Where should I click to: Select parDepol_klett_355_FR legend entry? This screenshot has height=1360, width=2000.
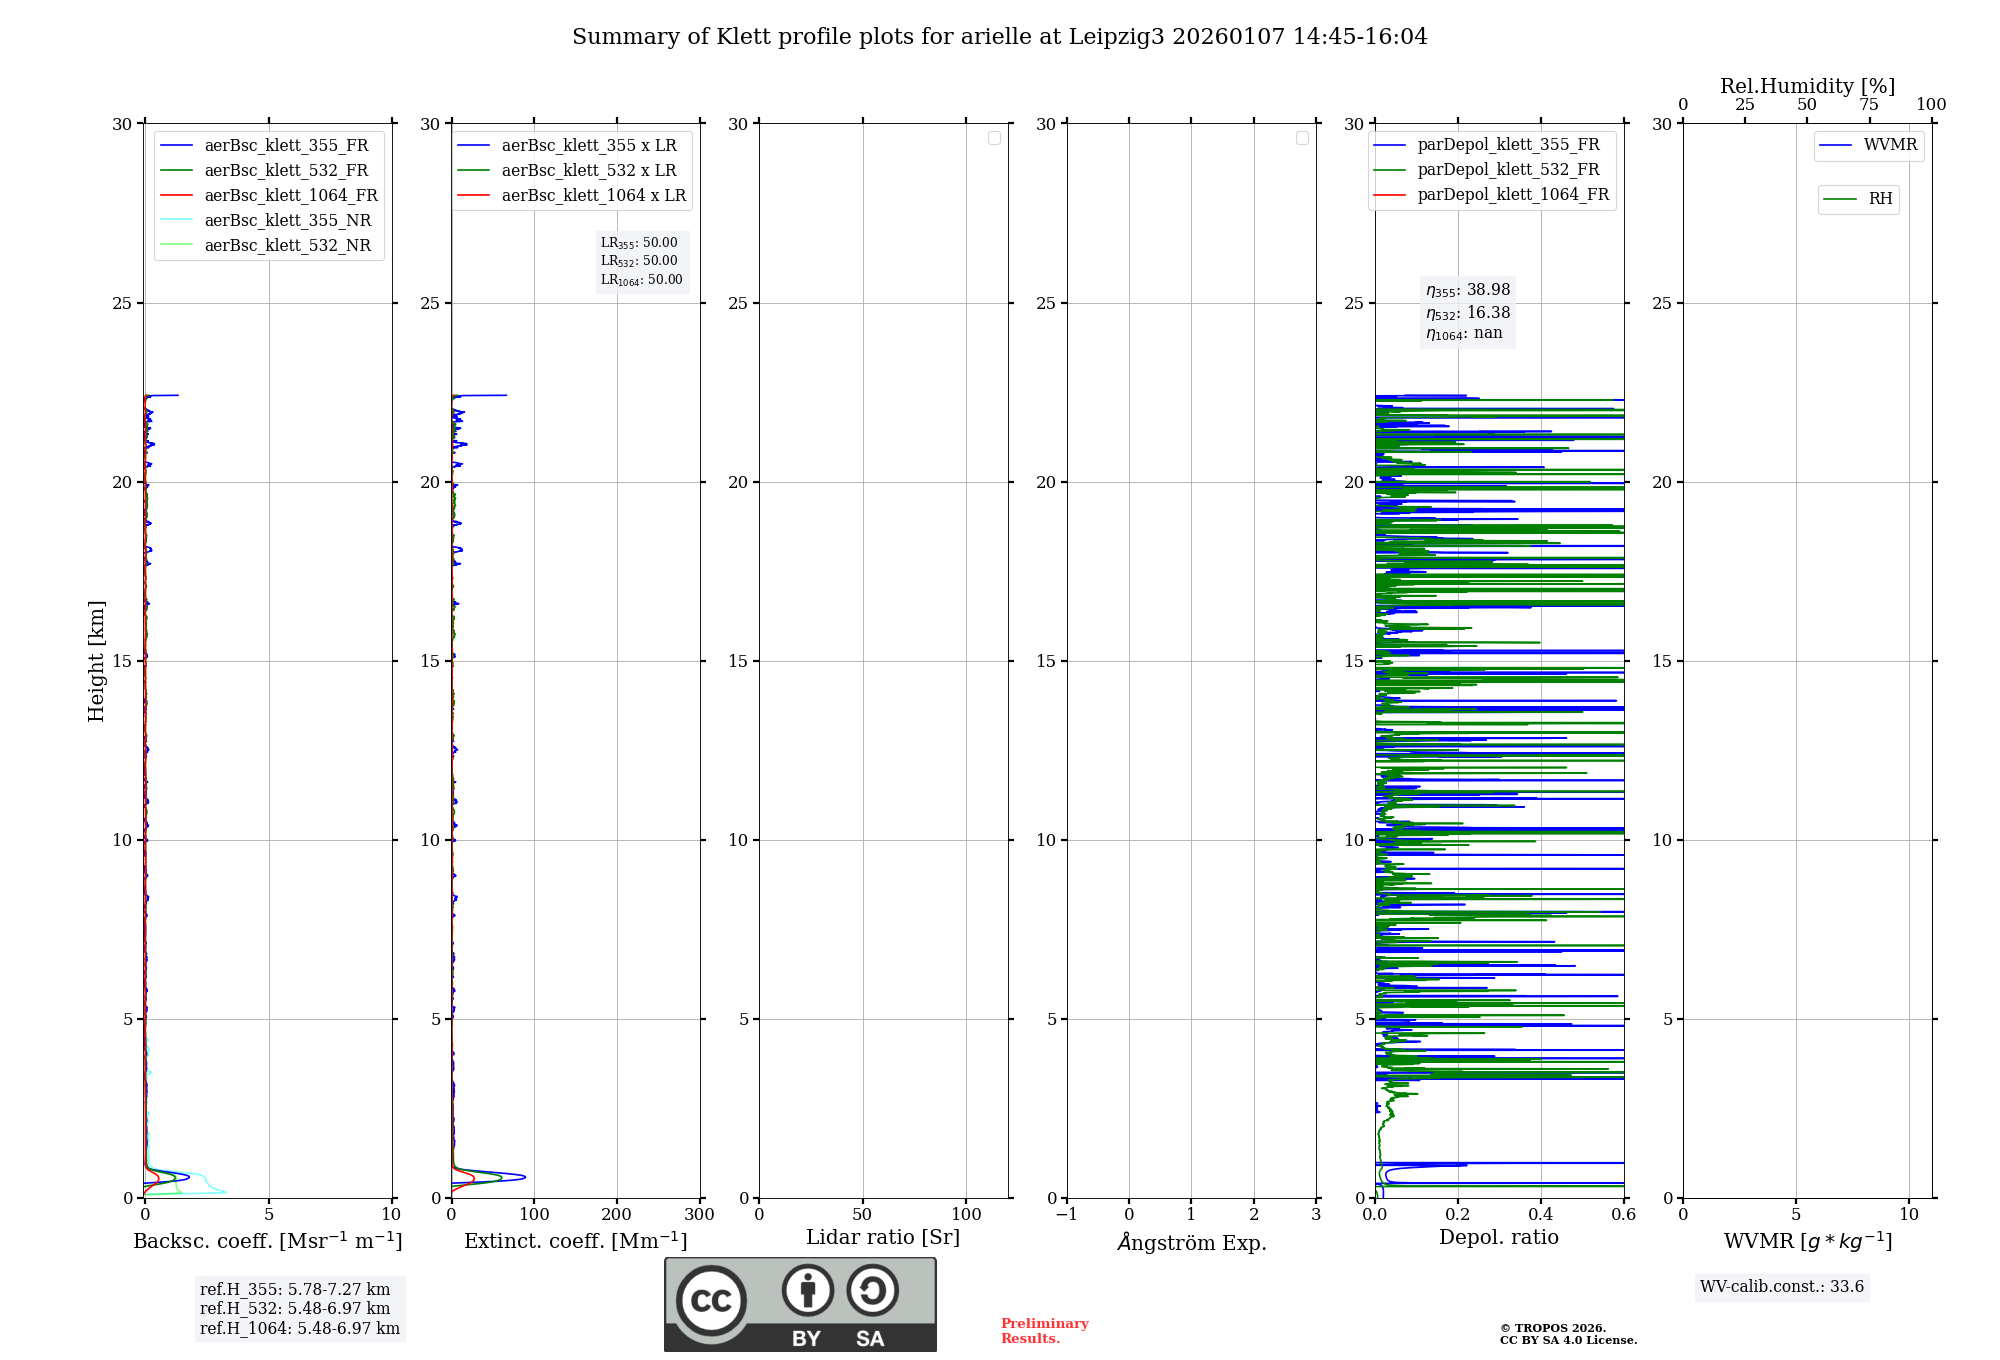tap(1507, 145)
